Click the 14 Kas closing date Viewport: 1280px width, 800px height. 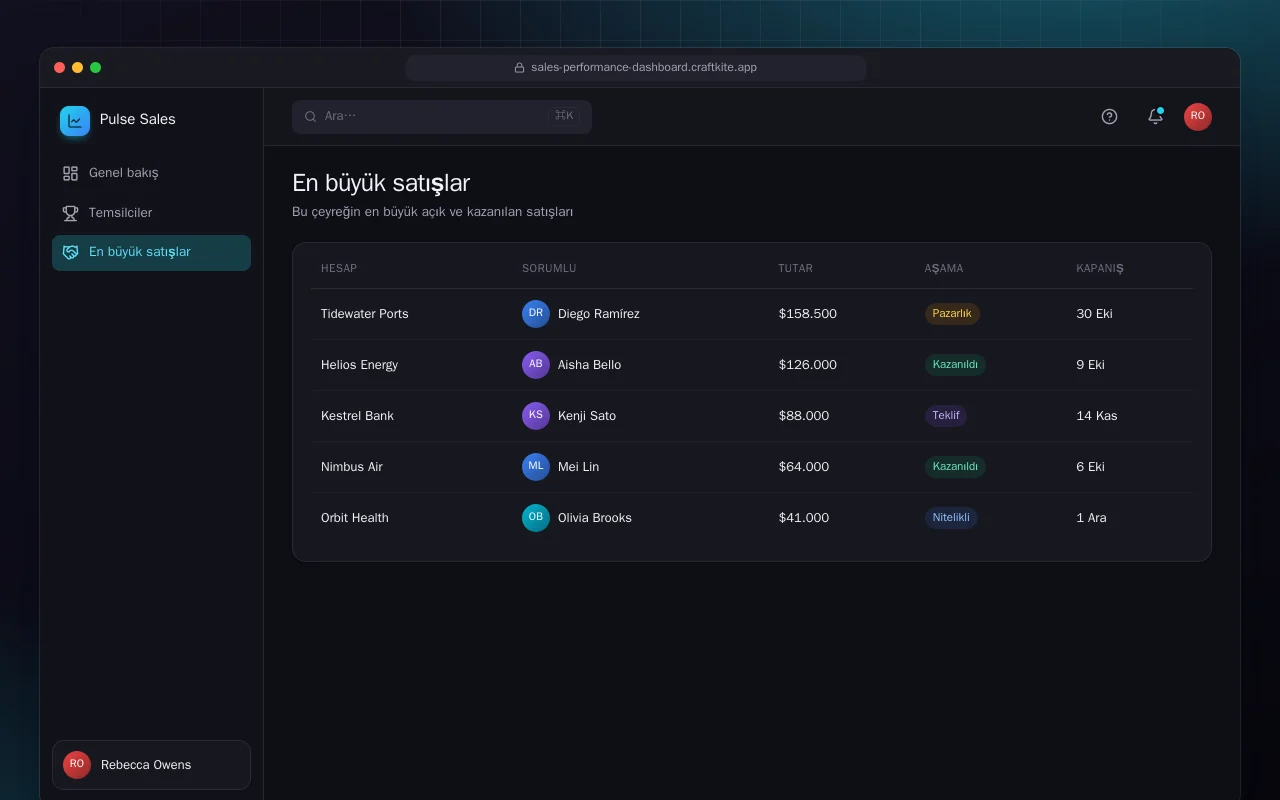(1097, 416)
